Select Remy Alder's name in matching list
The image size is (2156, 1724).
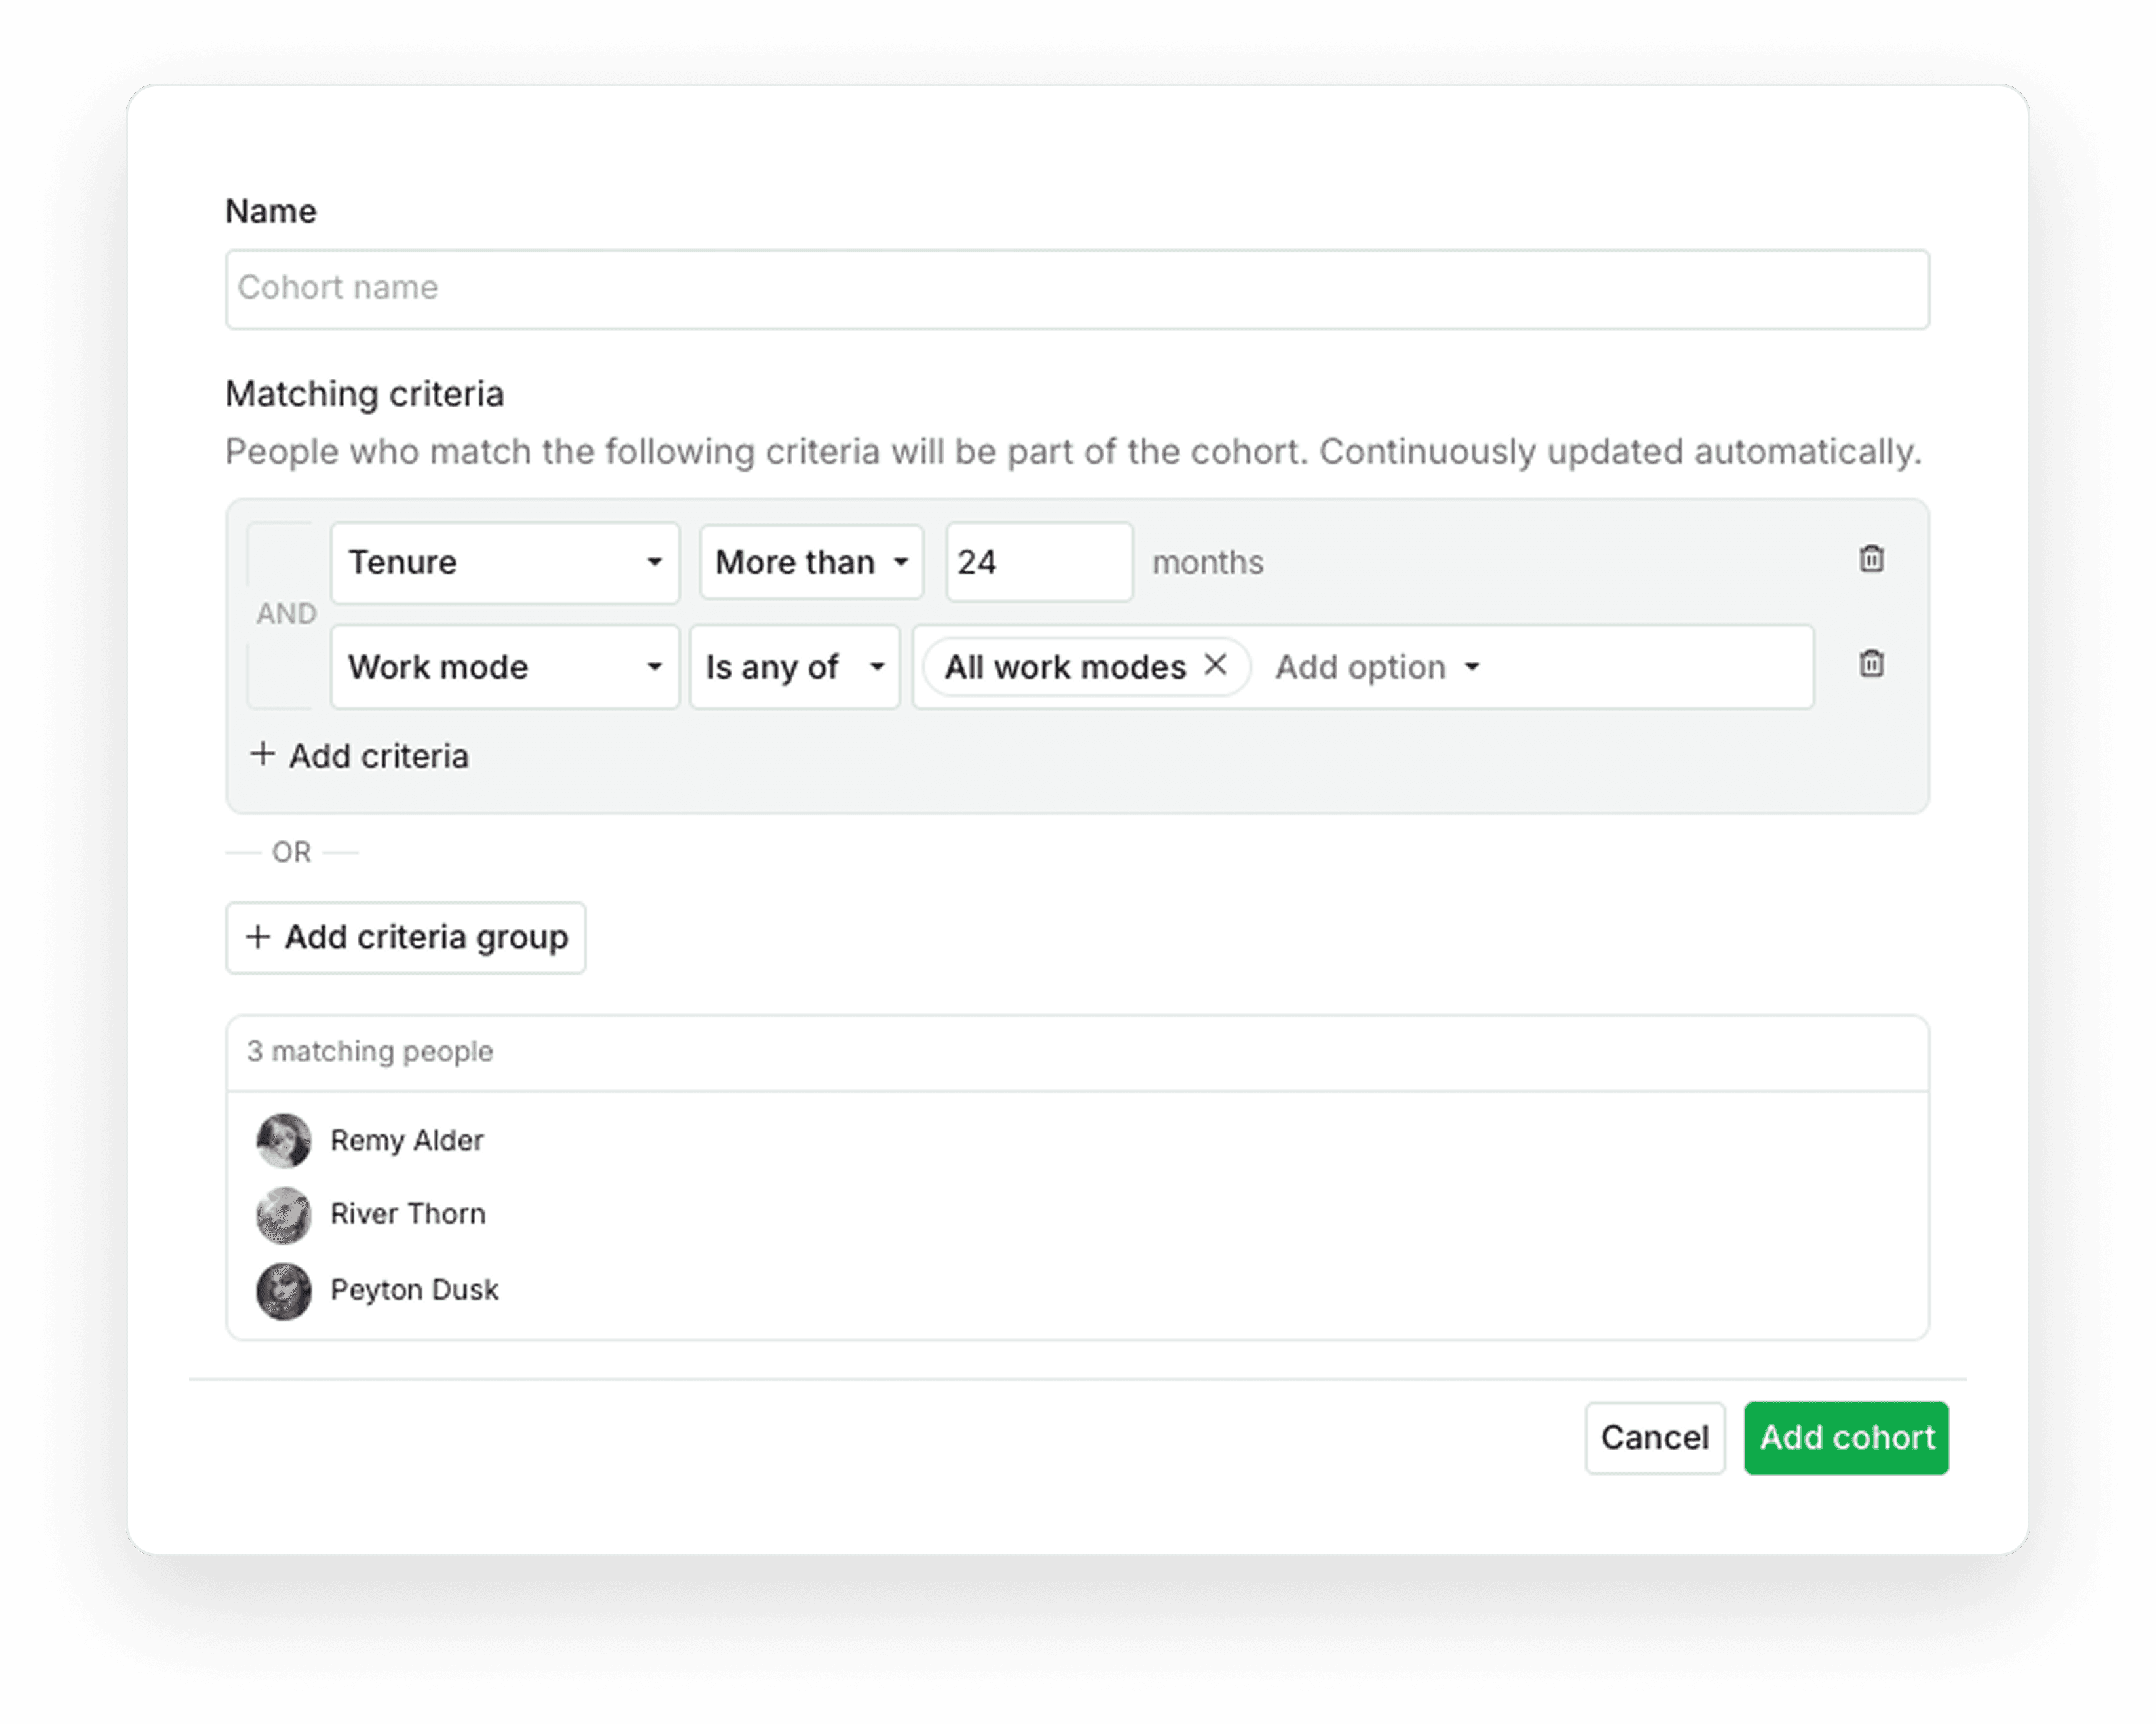click(x=407, y=1140)
